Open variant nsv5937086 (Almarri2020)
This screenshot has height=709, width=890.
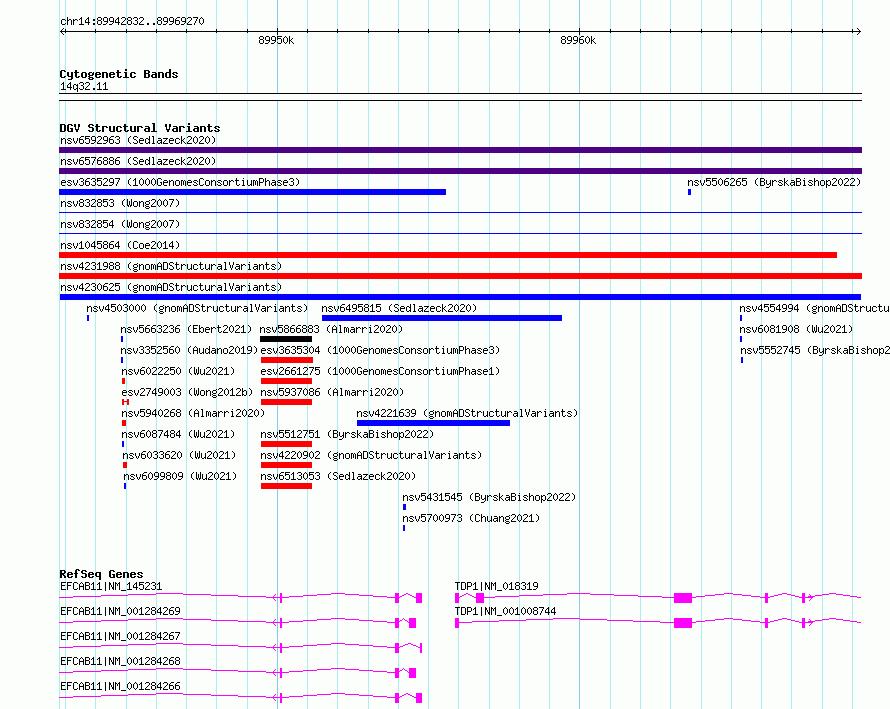[x=332, y=392]
